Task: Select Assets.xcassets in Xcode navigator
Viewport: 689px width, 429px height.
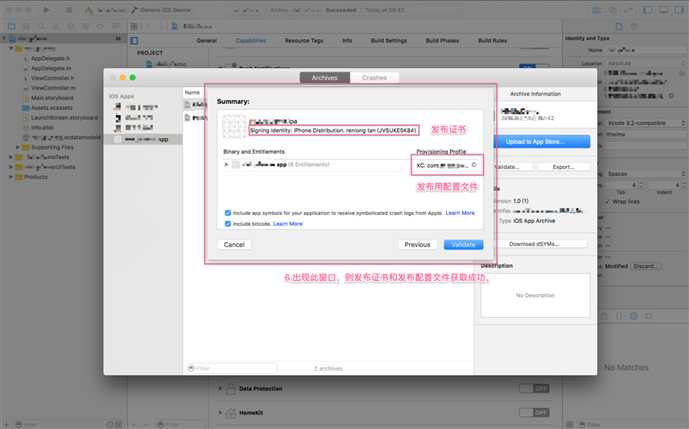Action: 51,108
